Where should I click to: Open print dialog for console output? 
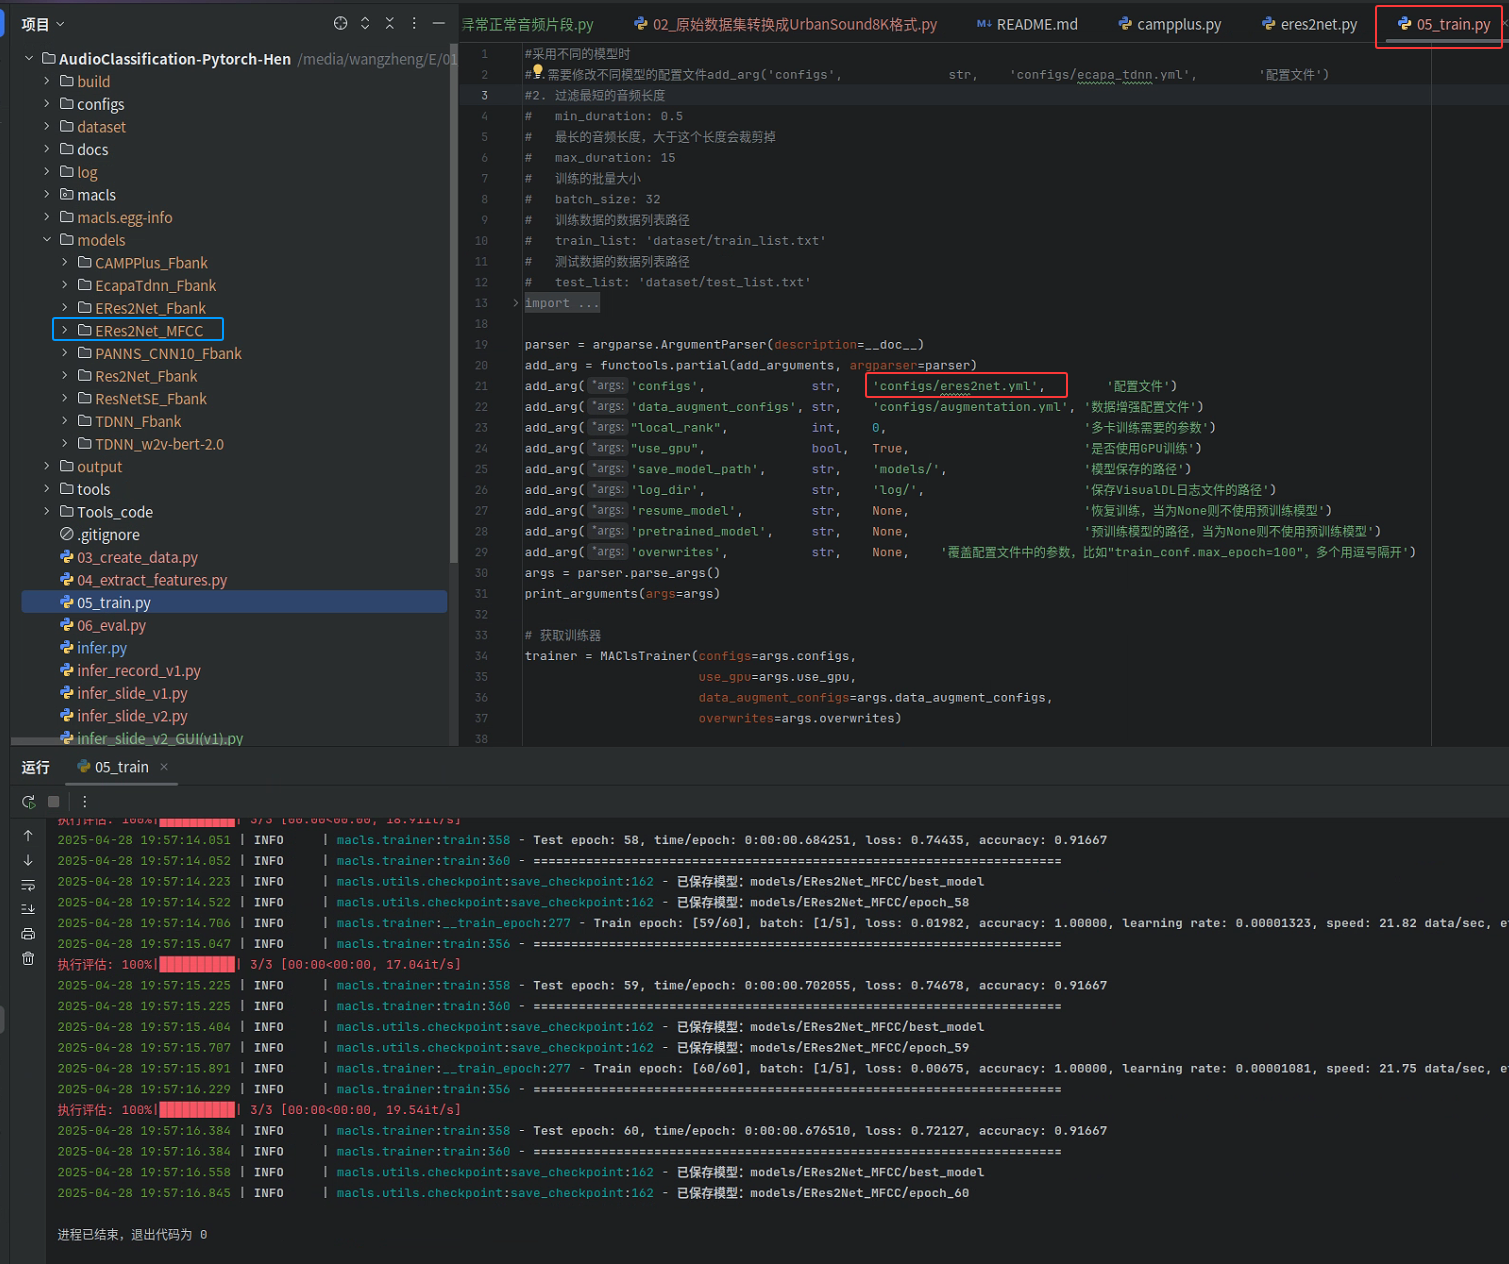[x=29, y=932]
